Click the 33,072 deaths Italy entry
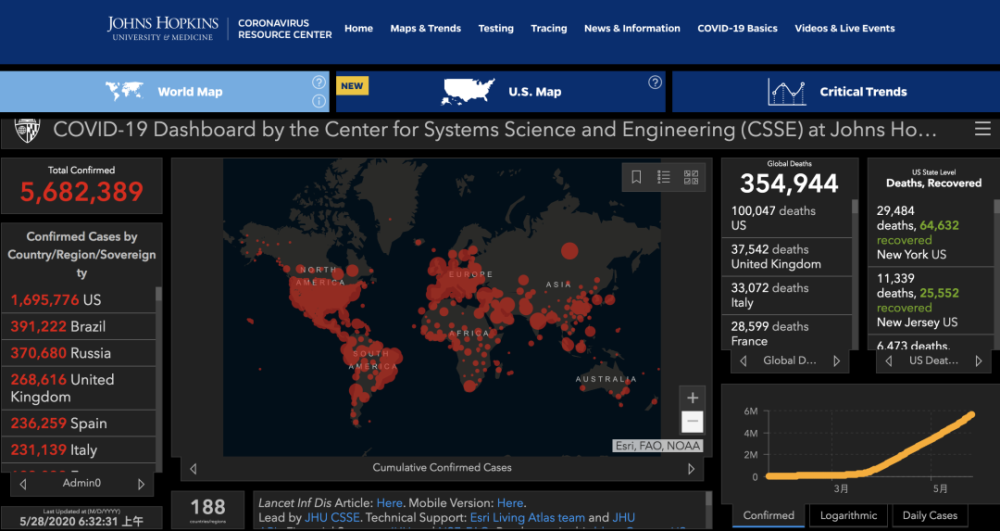The image size is (1000, 531). [786, 295]
